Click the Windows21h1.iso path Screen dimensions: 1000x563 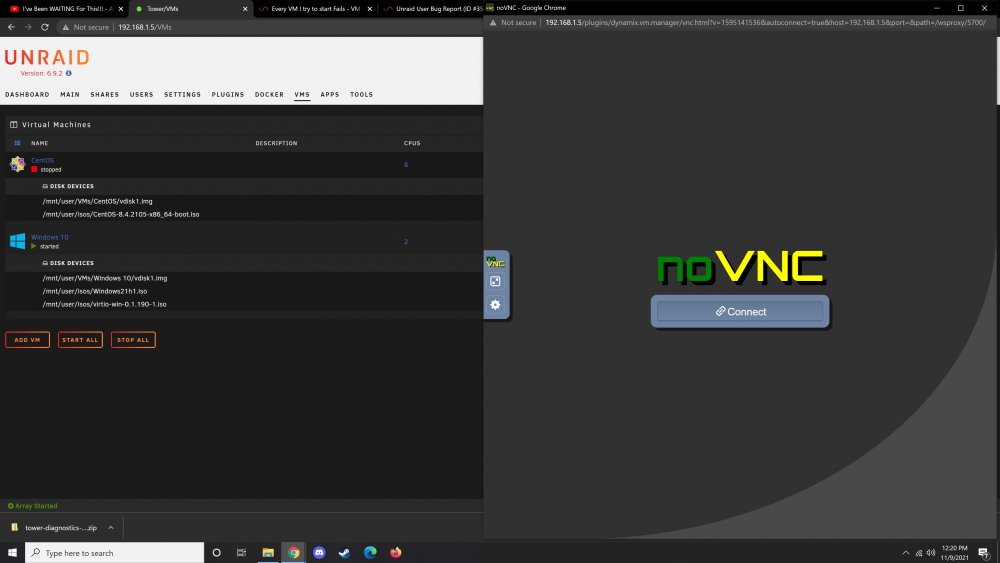pos(95,291)
